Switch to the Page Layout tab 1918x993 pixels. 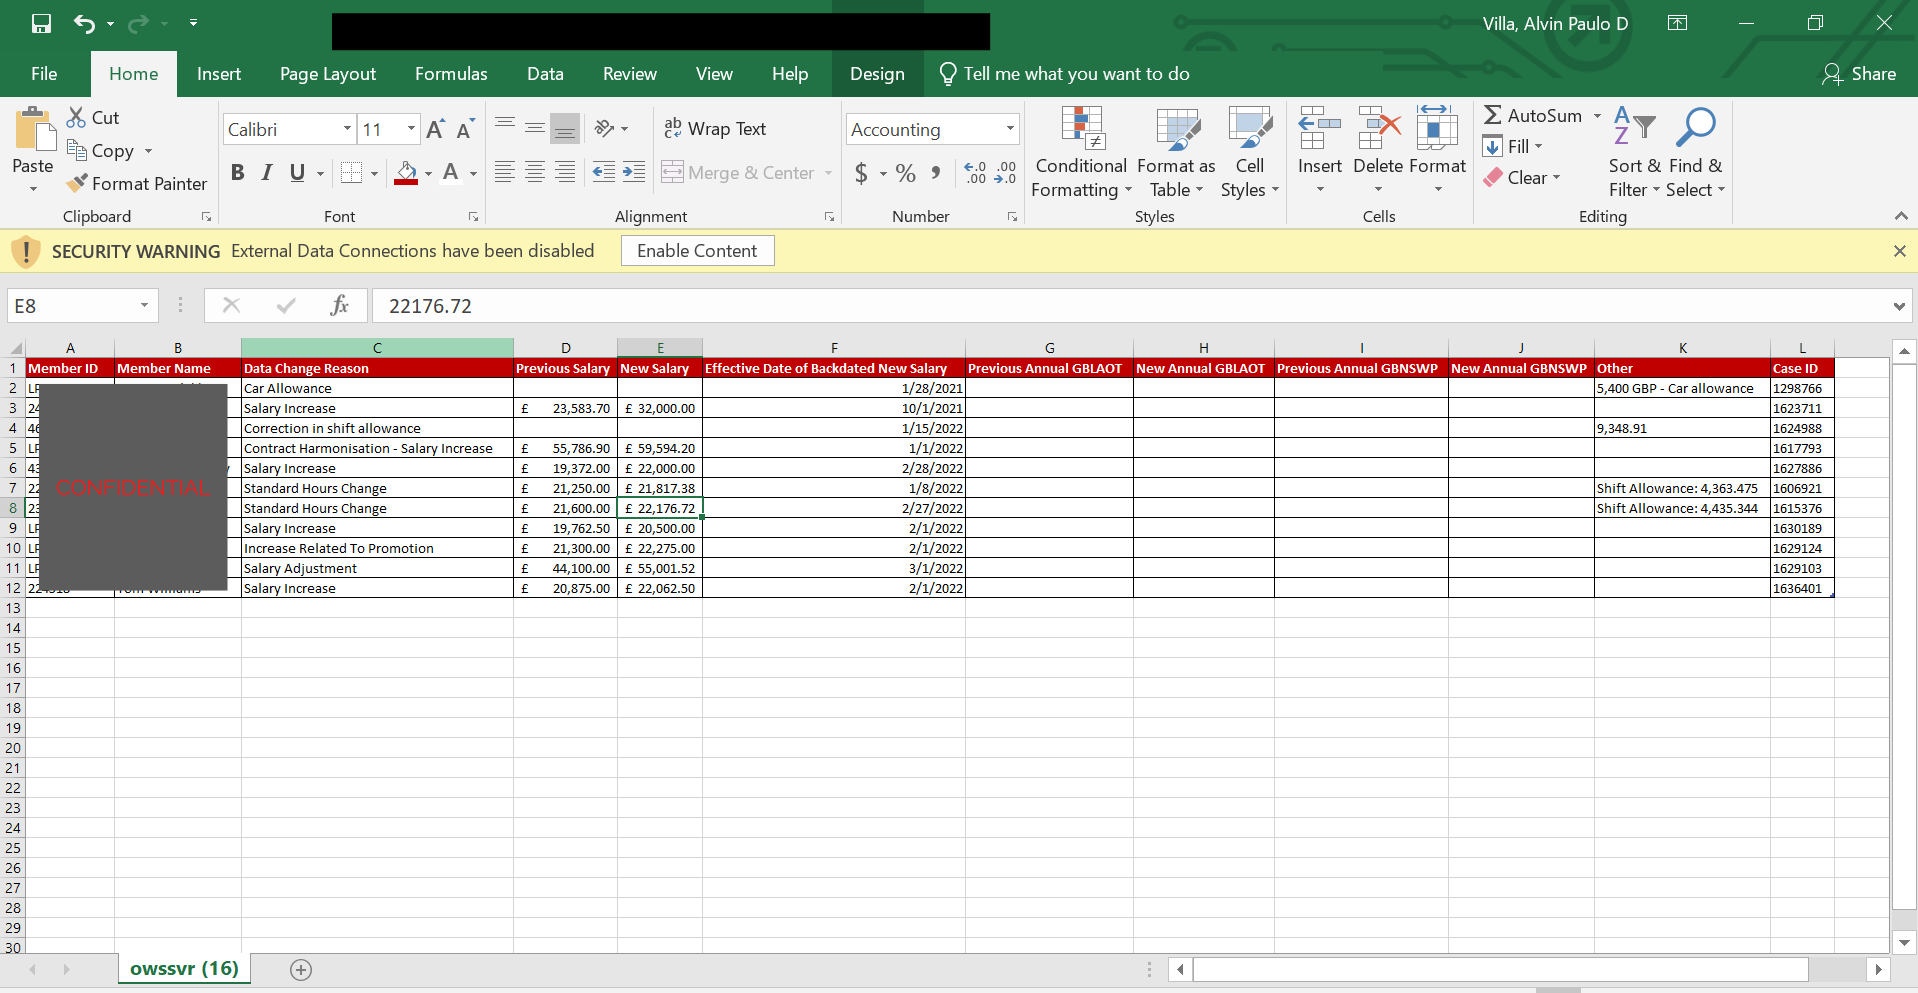(x=328, y=74)
